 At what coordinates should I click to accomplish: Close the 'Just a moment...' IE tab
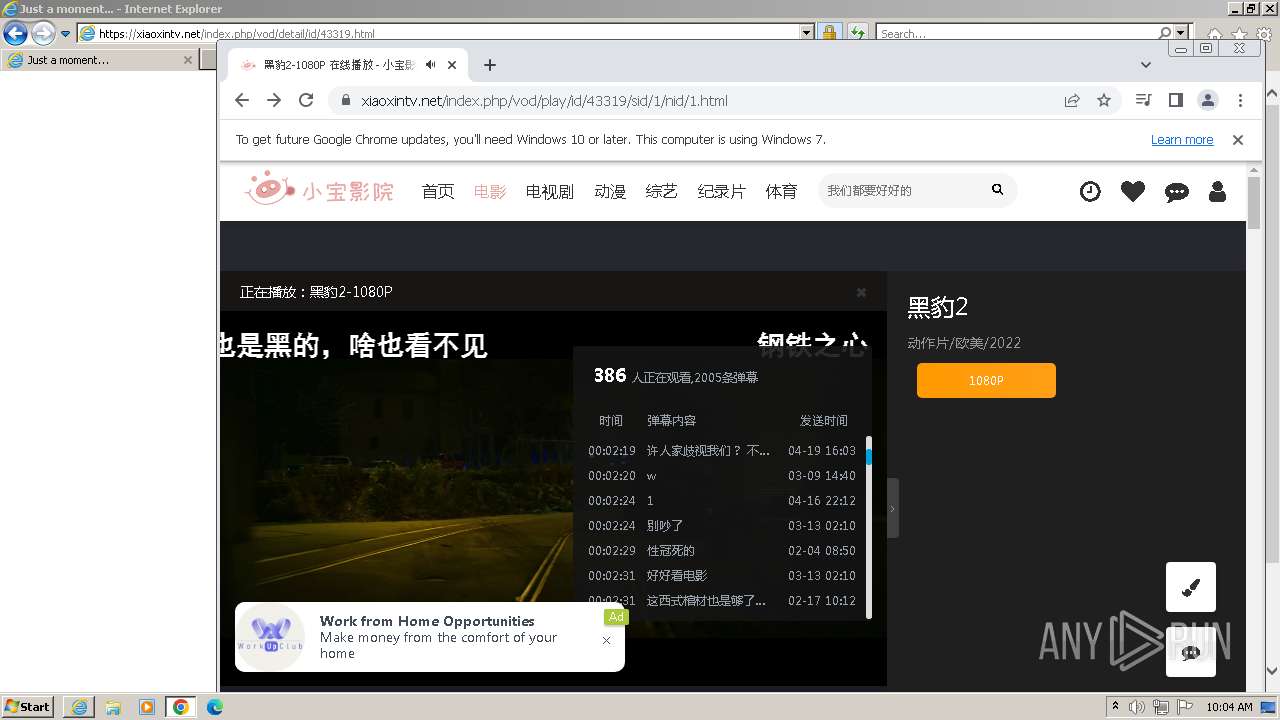click(187, 60)
